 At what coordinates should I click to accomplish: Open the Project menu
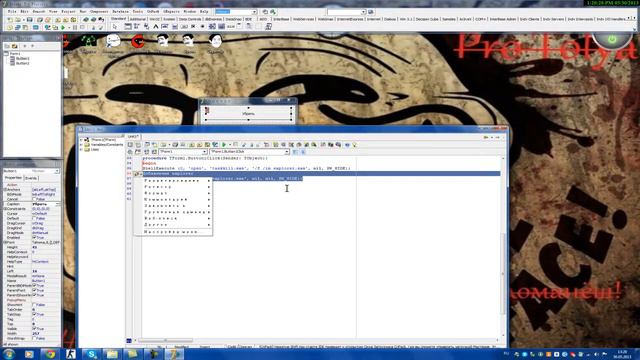(x=69, y=11)
